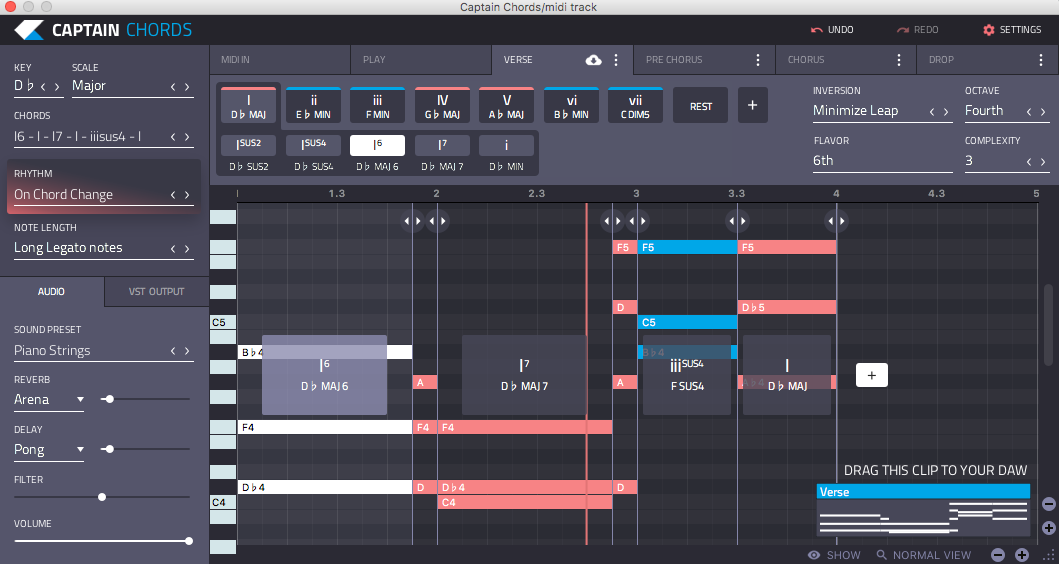Click the REST chord button
The image size is (1059, 564).
point(700,105)
